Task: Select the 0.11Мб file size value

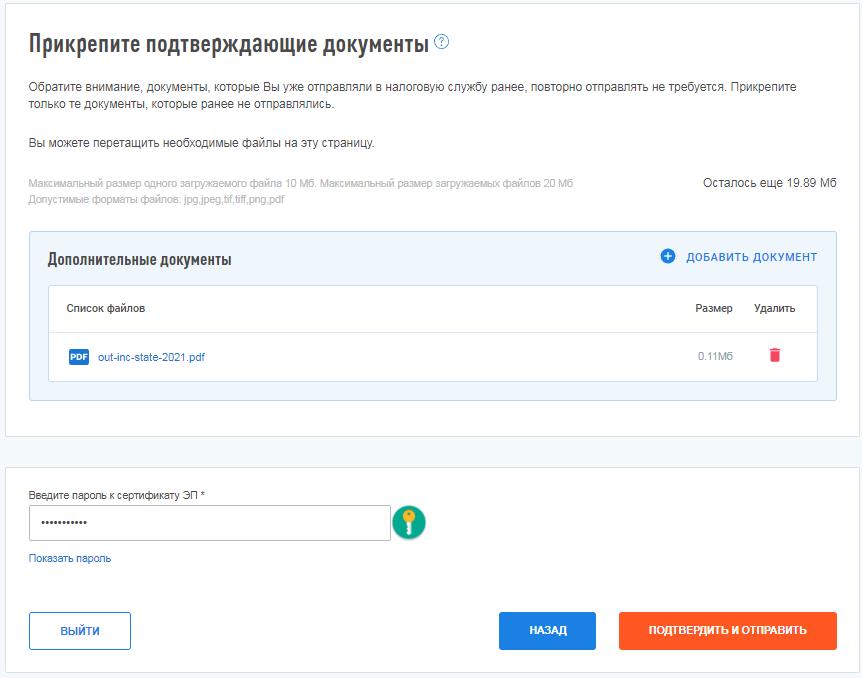Action: point(715,357)
